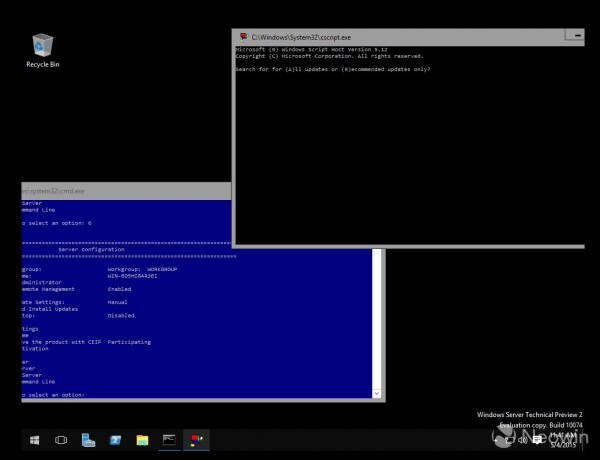This screenshot has height=460, width=600.
Task: Switch to the cmd.exe taskbar button
Action: pyautogui.click(x=169, y=440)
